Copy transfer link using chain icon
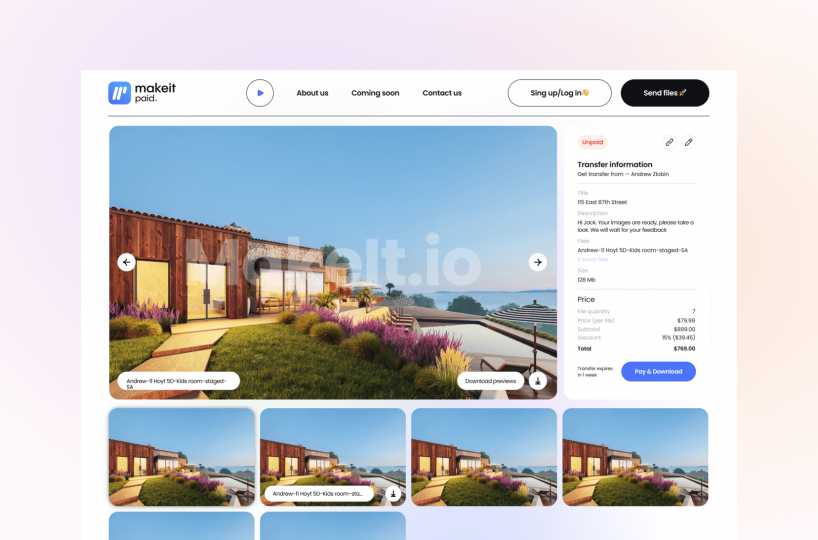Image resolution: width=818 pixels, height=540 pixels. click(x=669, y=143)
